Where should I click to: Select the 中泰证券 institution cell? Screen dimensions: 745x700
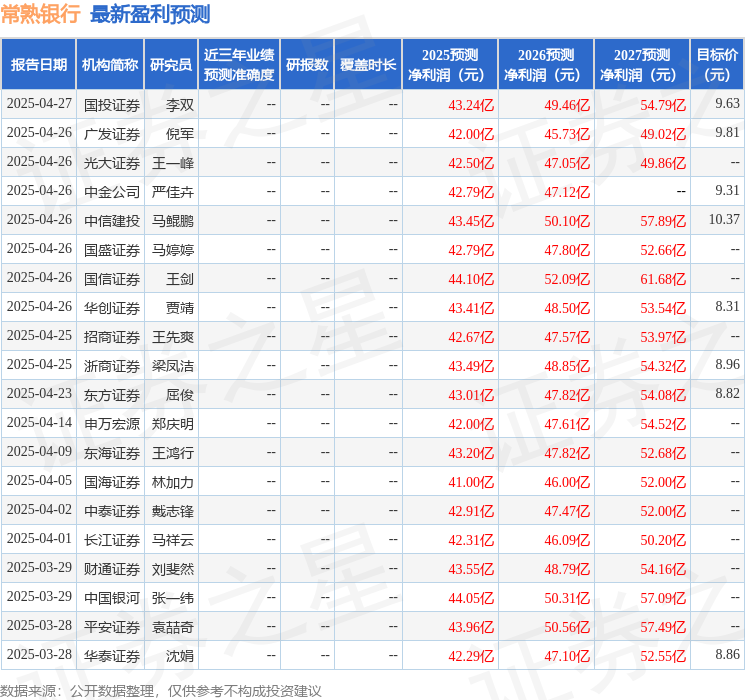click(x=112, y=511)
